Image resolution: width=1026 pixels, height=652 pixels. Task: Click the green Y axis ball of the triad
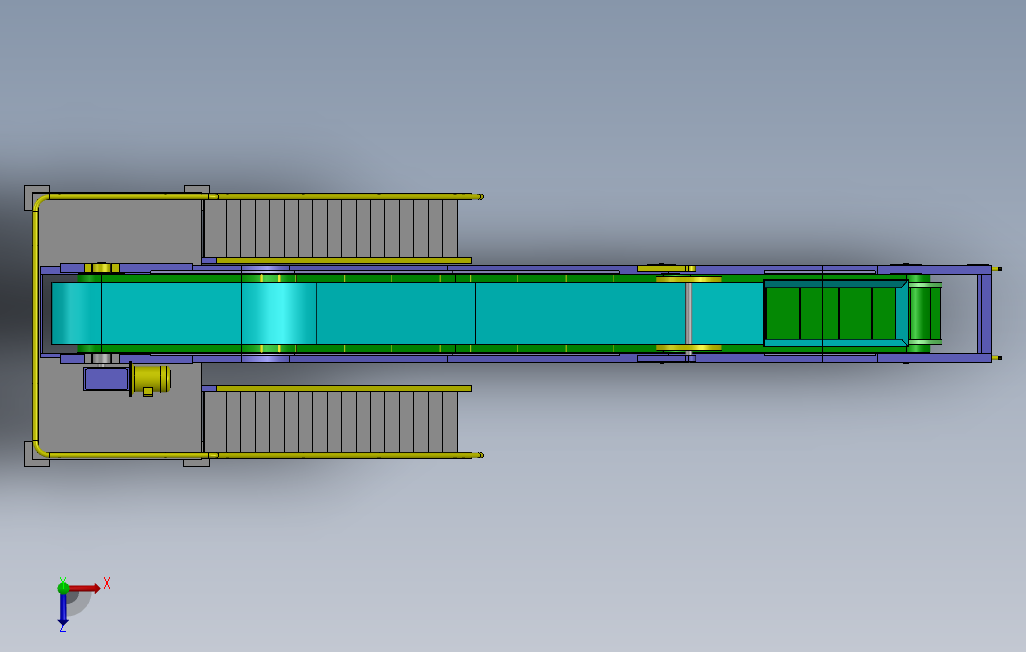point(63,588)
